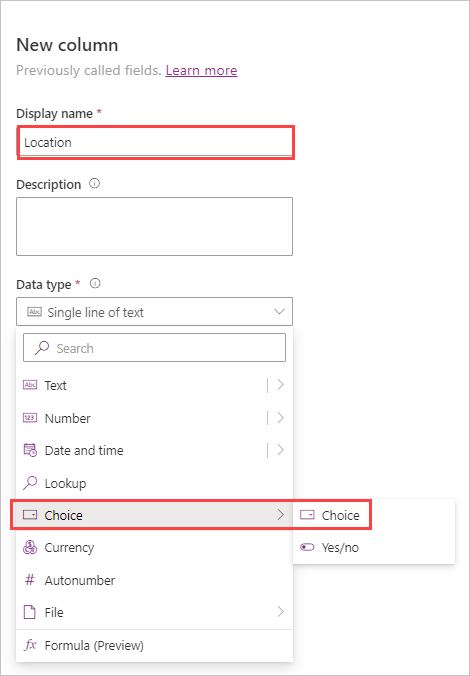This screenshot has height=676, width=470.
Task: Click the Number 123 icon
Action: point(30,418)
